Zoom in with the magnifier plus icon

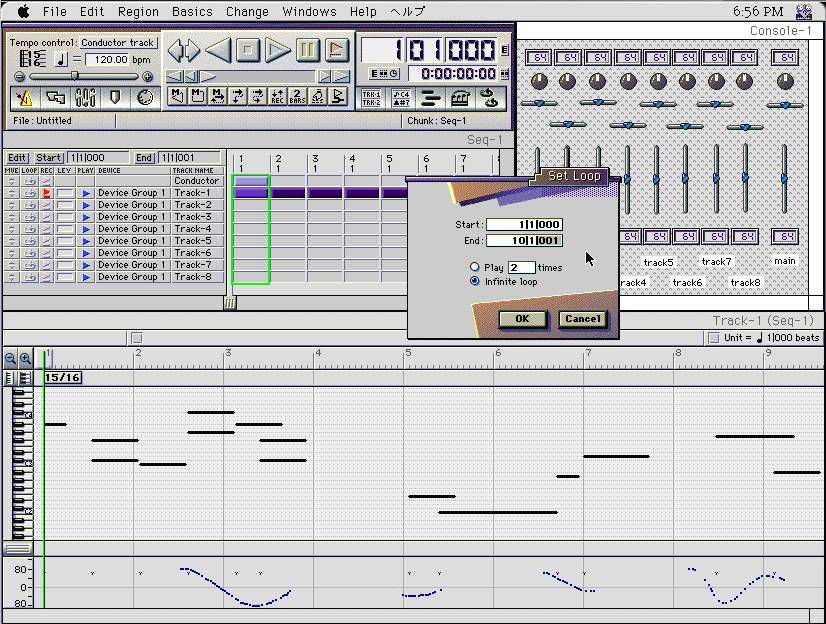[25, 358]
